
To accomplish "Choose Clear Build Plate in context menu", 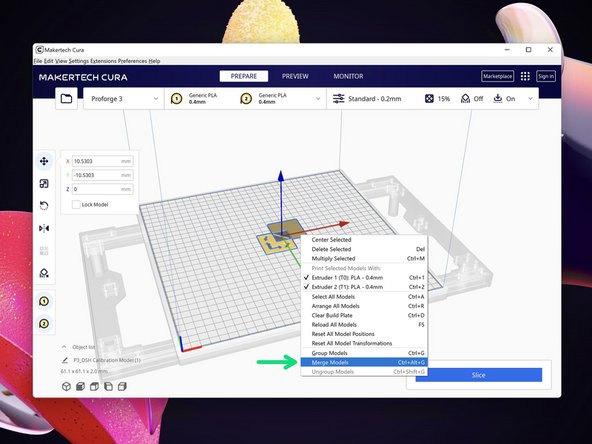I will click(x=364, y=315).
